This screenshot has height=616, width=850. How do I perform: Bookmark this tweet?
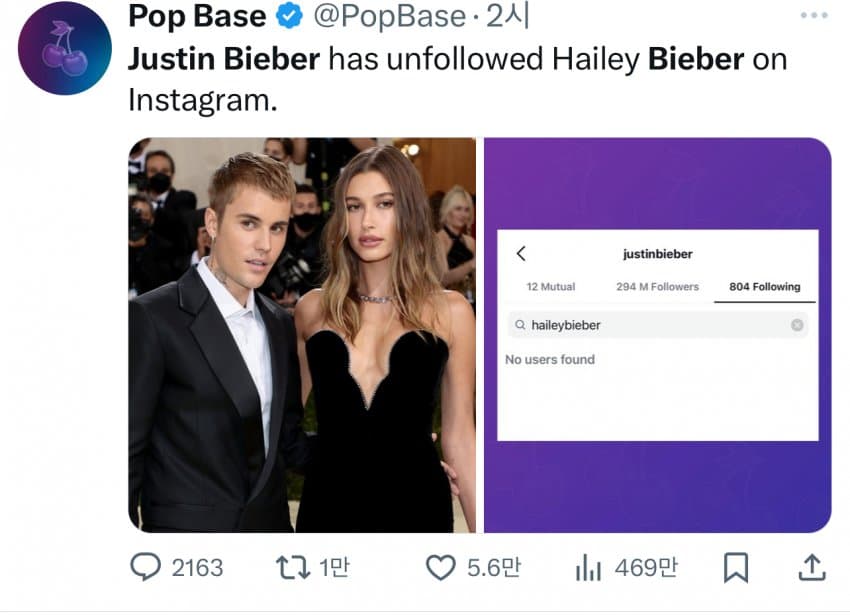click(x=735, y=568)
